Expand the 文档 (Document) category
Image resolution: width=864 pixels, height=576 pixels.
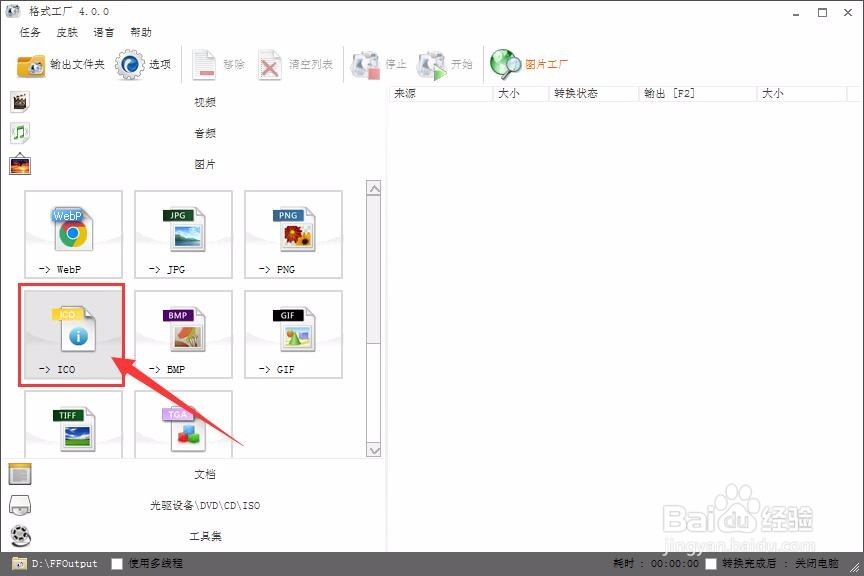point(204,473)
